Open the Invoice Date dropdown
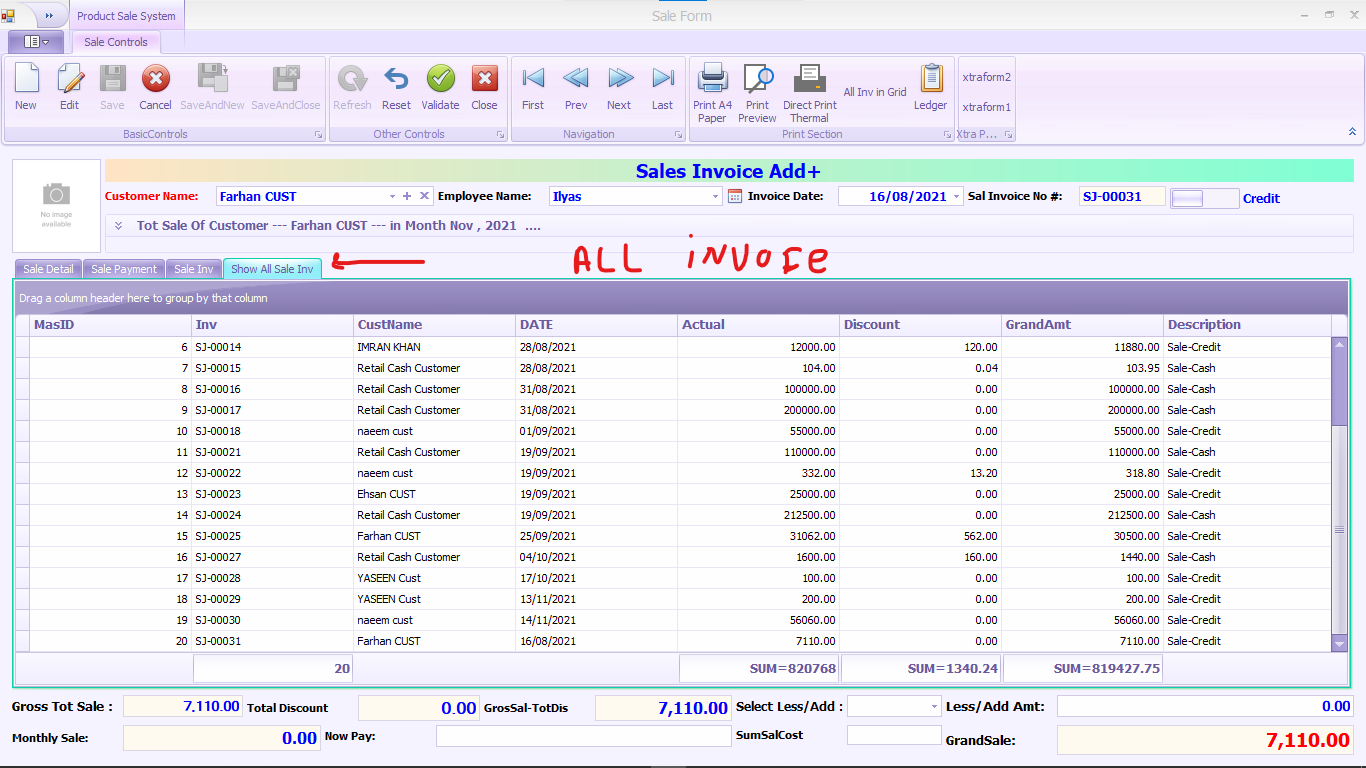Image resolution: width=1366 pixels, height=768 pixels. pyautogui.click(x=957, y=196)
